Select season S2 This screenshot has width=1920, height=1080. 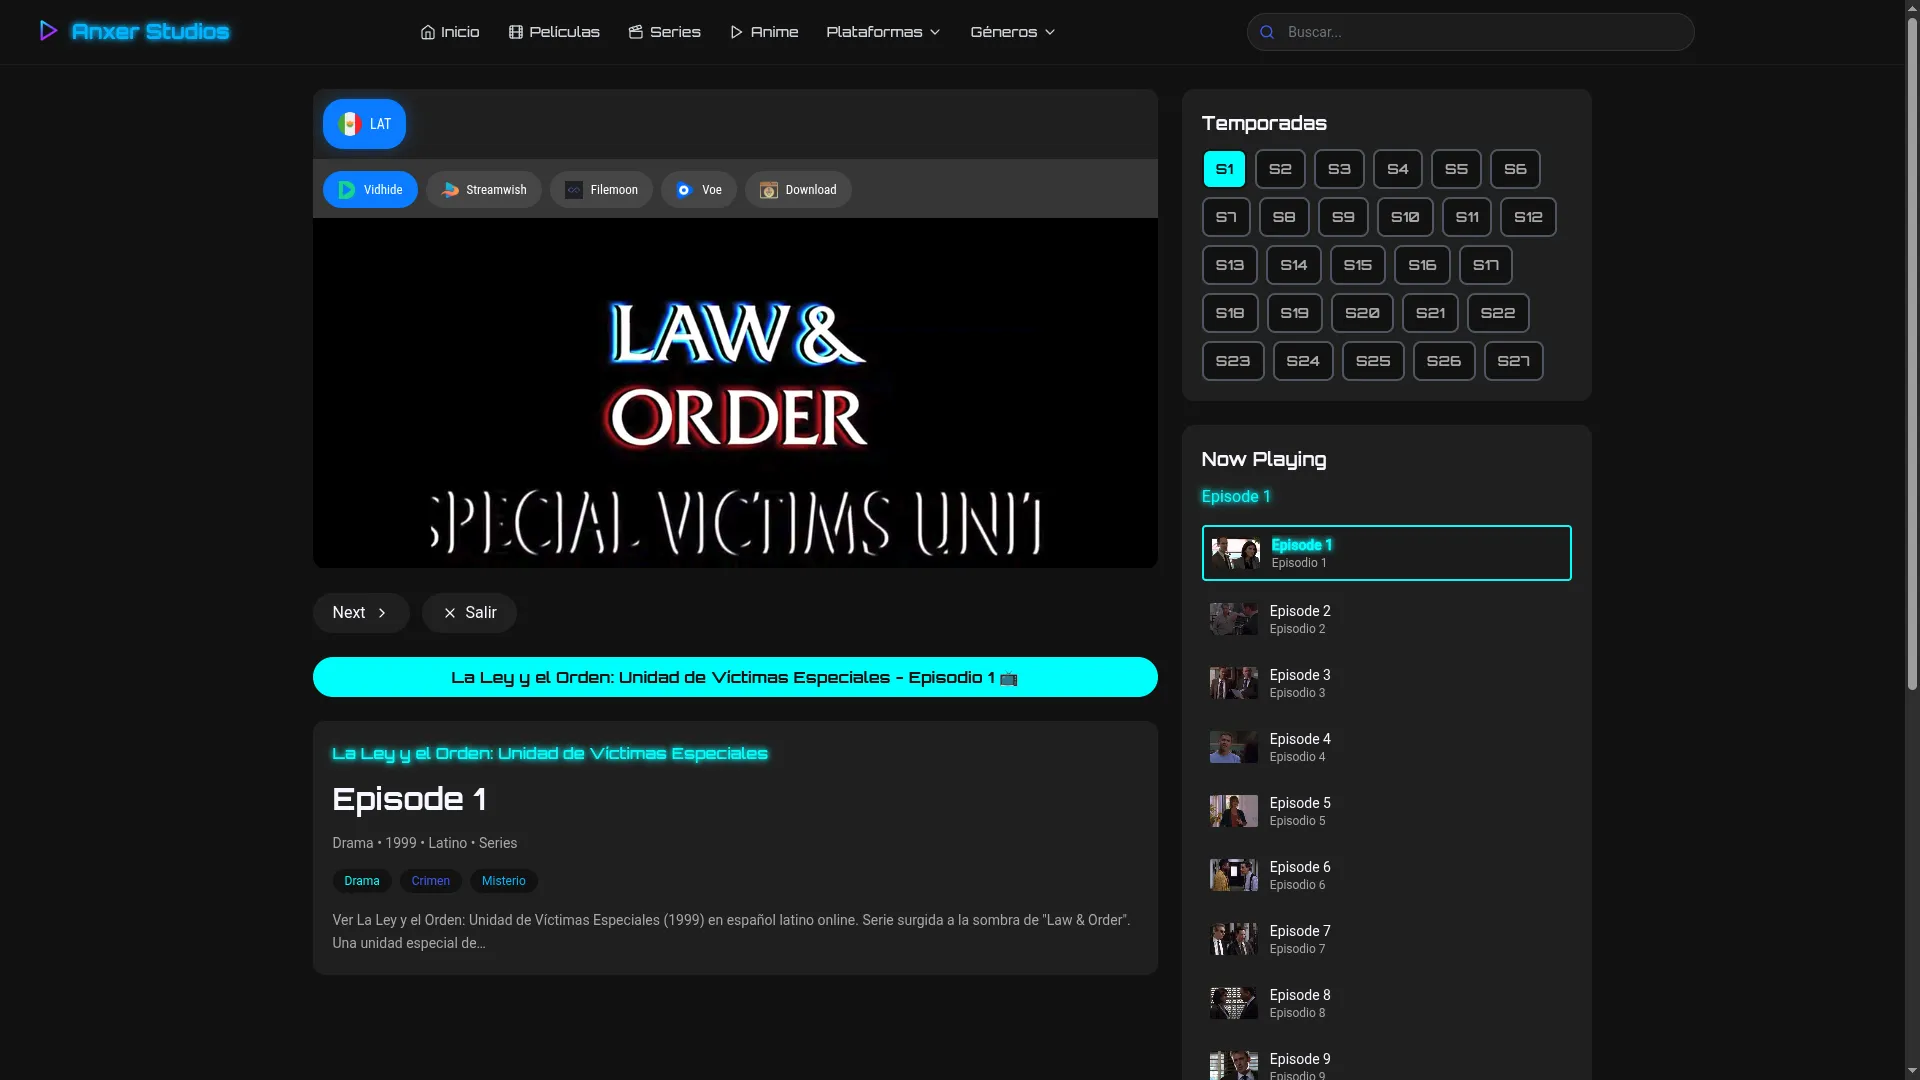click(x=1280, y=169)
